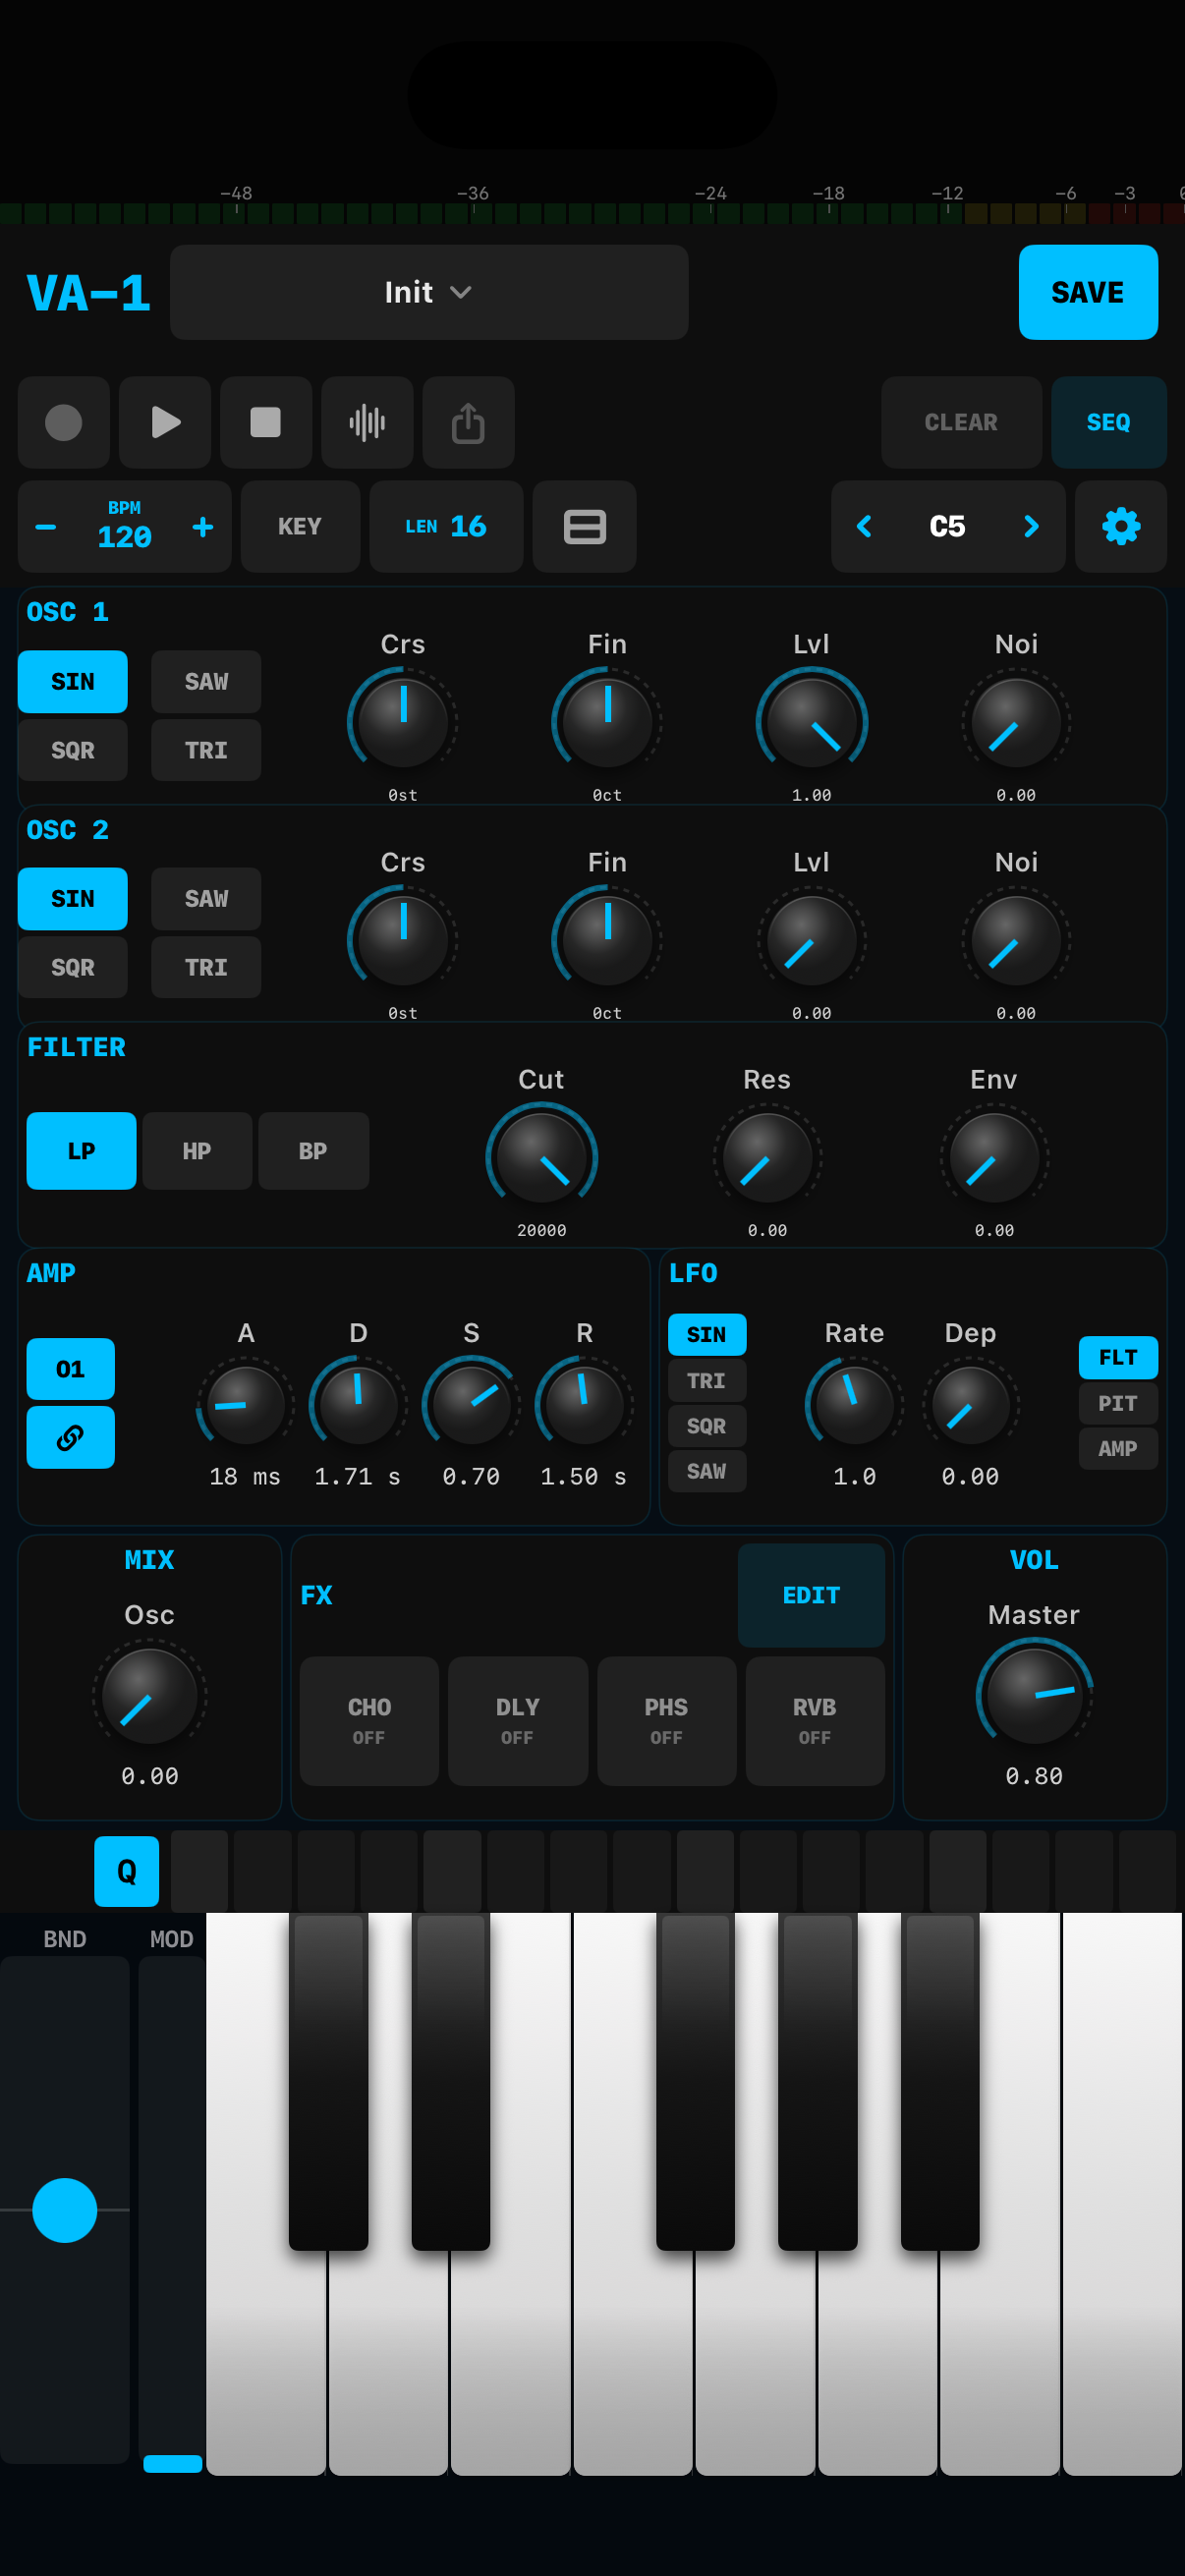Screen dimensions: 1185x2576
Task: Click the AMP Sustain knob
Action: pos(471,1405)
